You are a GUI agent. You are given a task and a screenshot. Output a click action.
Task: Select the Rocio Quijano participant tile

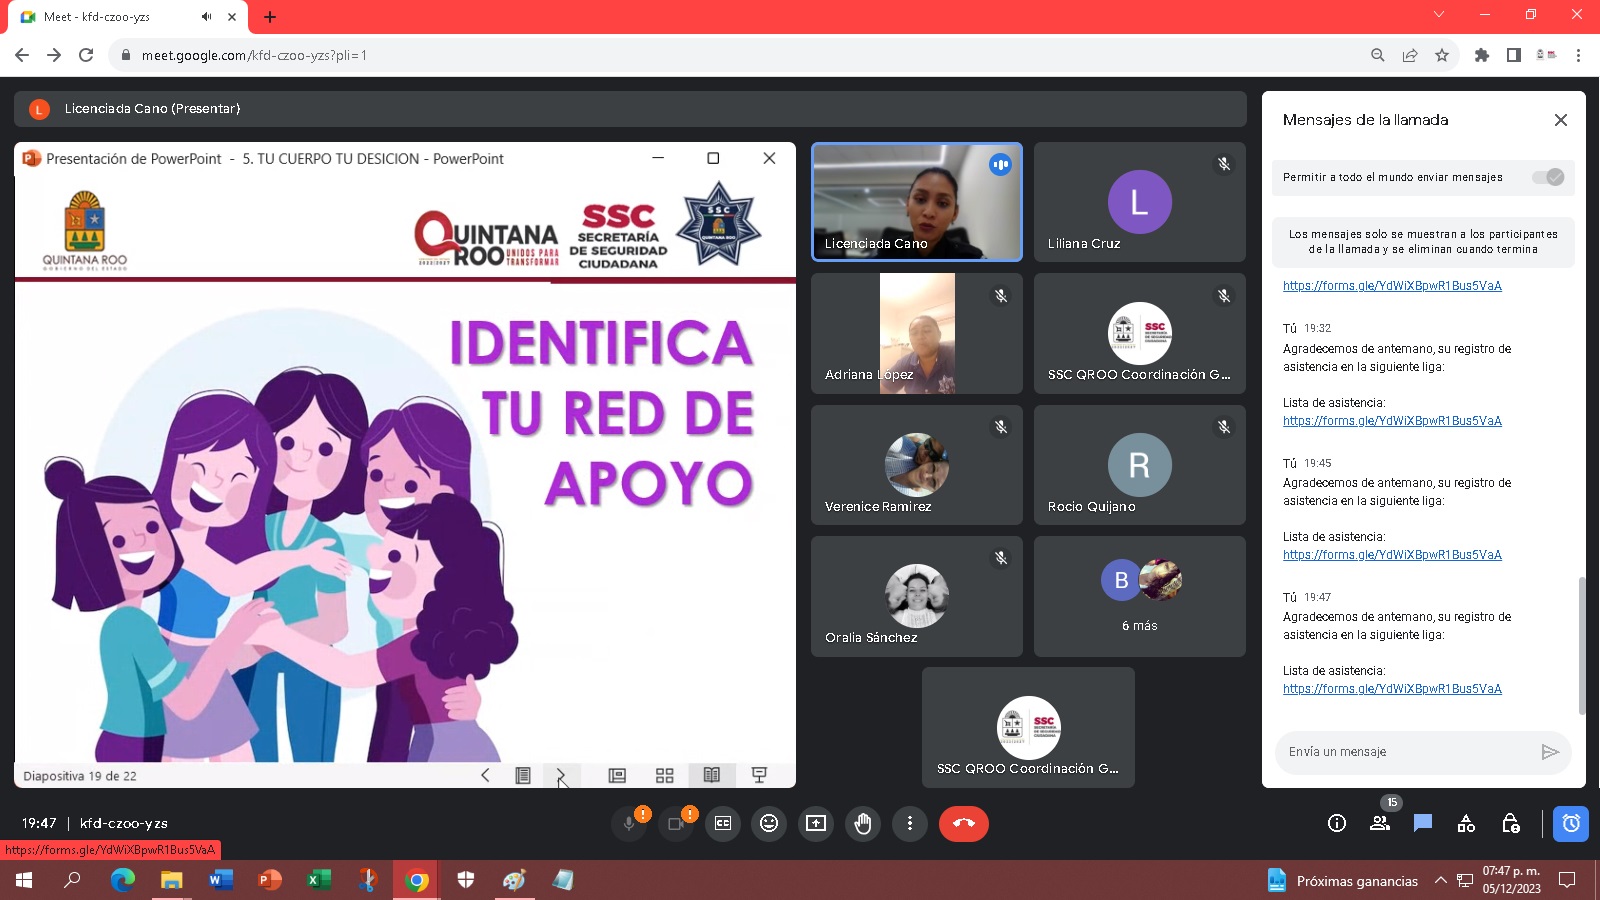(1140, 465)
